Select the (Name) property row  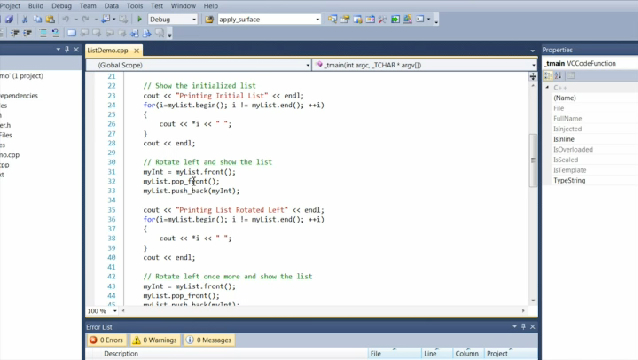pyautogui.click(x=594, y=98)
